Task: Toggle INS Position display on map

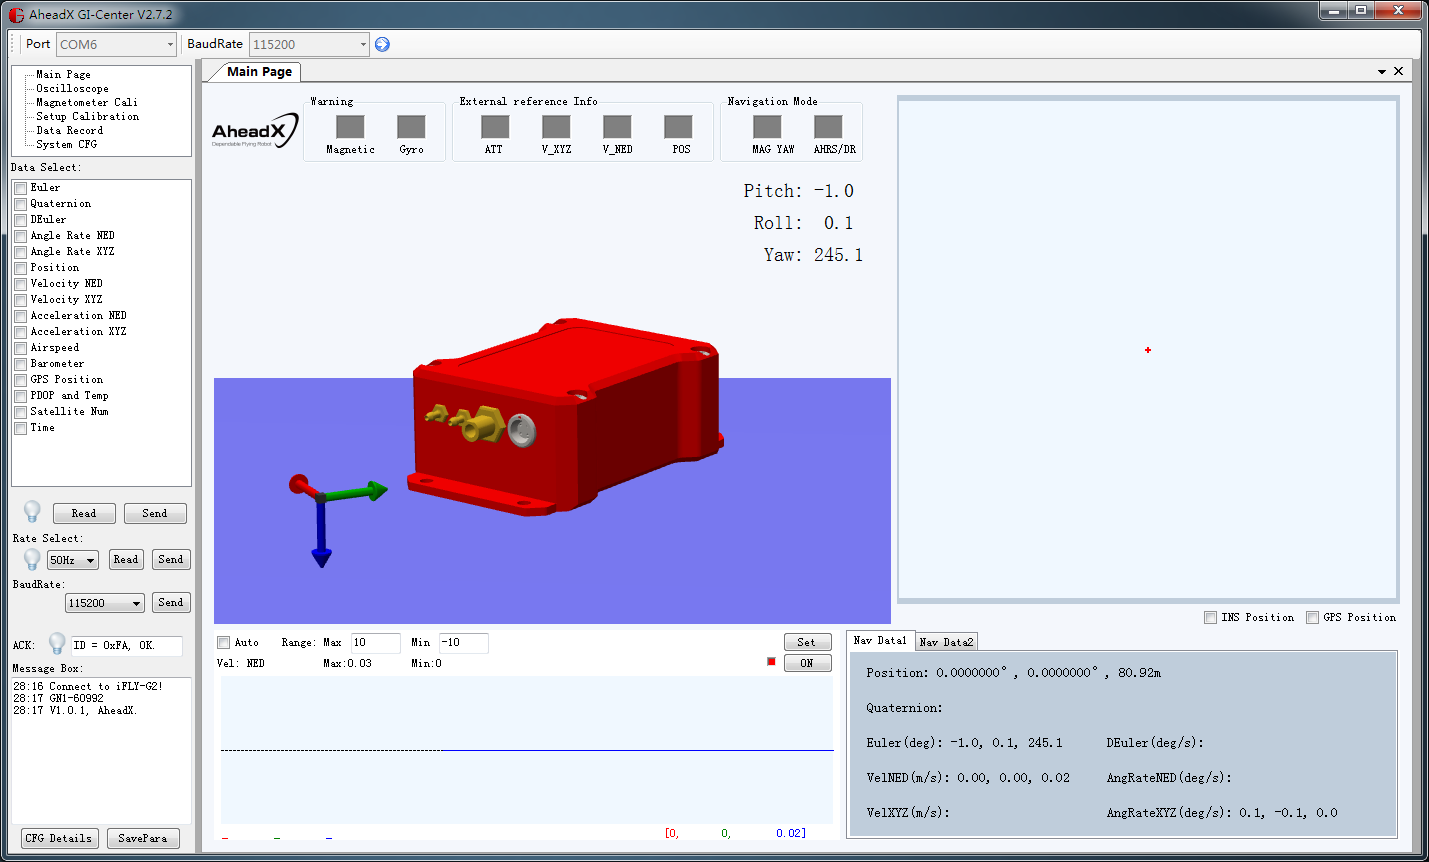Action: click(1211, 618)
